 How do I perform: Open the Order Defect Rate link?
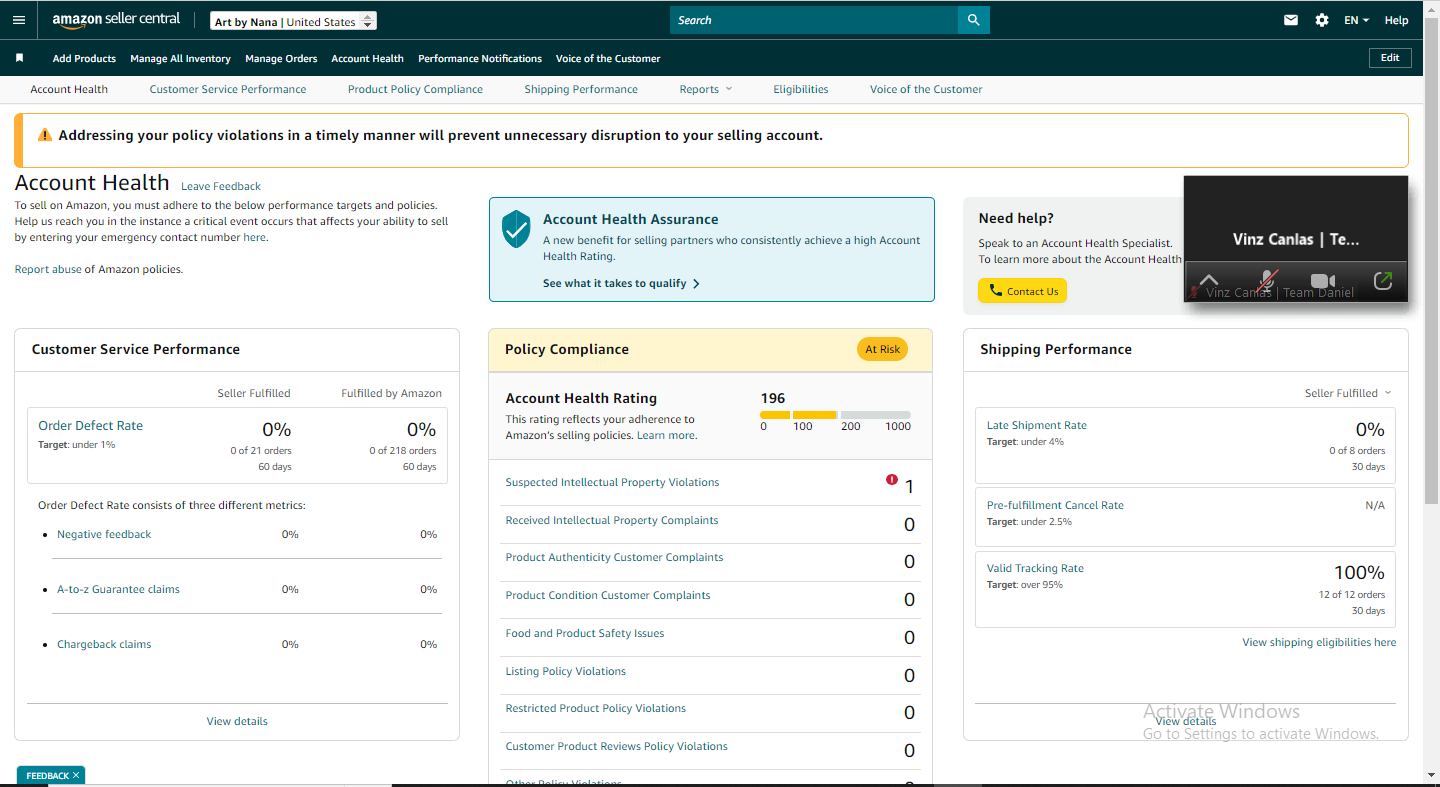(91, 425)
